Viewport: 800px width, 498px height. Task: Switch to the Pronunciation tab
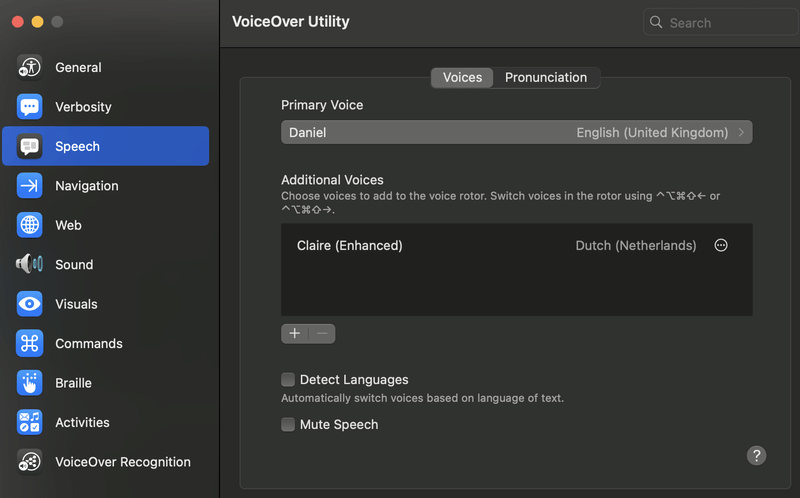coord(546,78)
